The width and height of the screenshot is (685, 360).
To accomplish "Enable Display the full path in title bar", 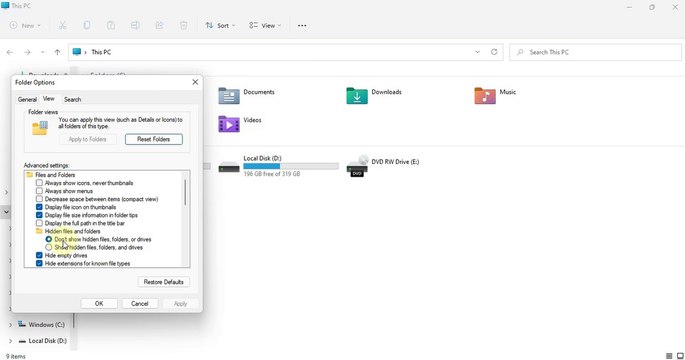I will point(39,223).
